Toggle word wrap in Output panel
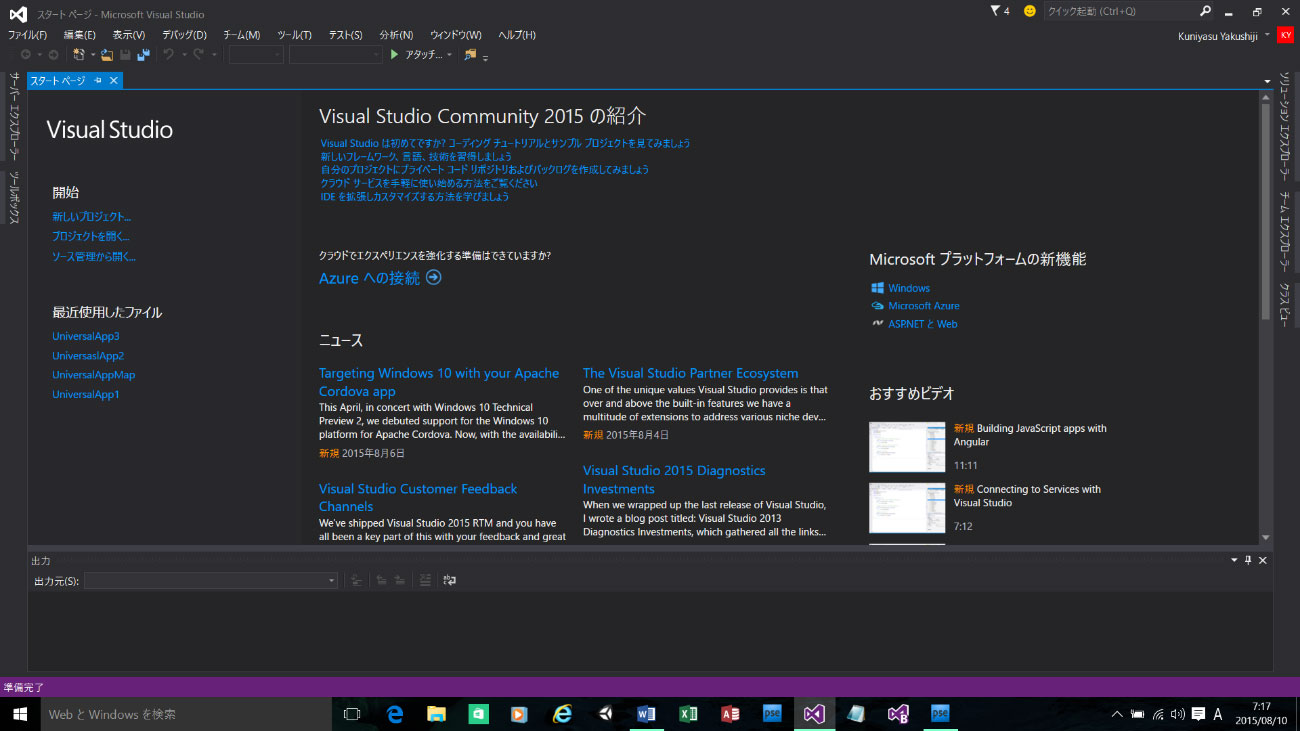This screenshot has width=1300, height=731. (x=450, y=580)
